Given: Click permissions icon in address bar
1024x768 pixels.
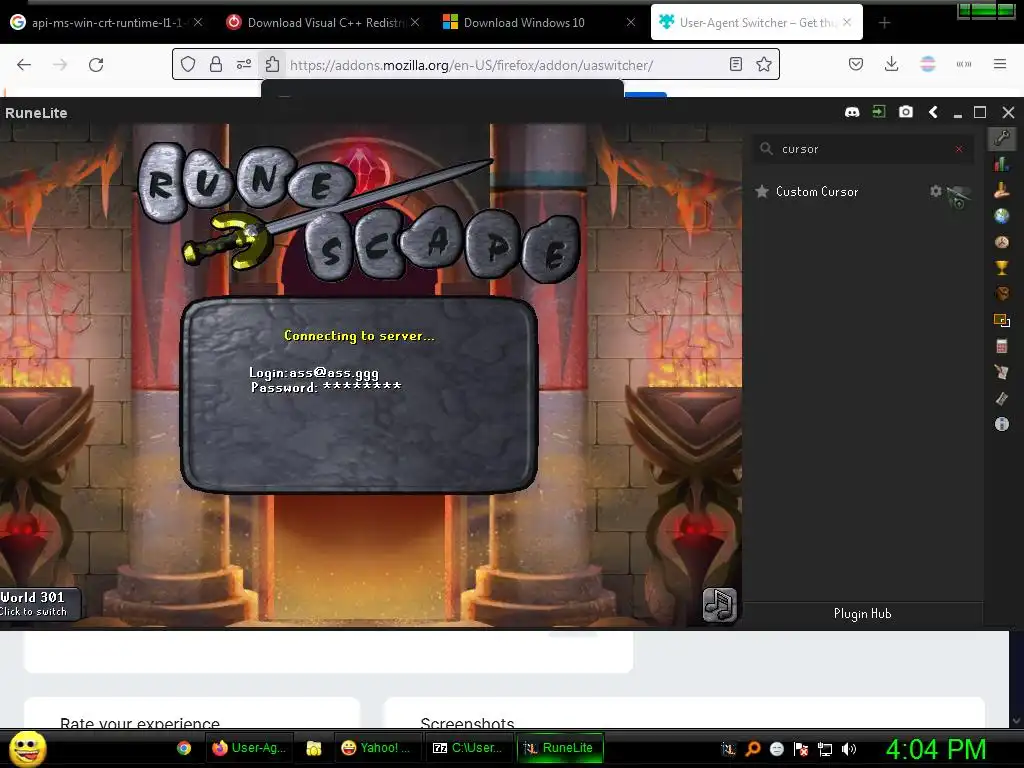Looking at the screenshot, I should point(244,64).
